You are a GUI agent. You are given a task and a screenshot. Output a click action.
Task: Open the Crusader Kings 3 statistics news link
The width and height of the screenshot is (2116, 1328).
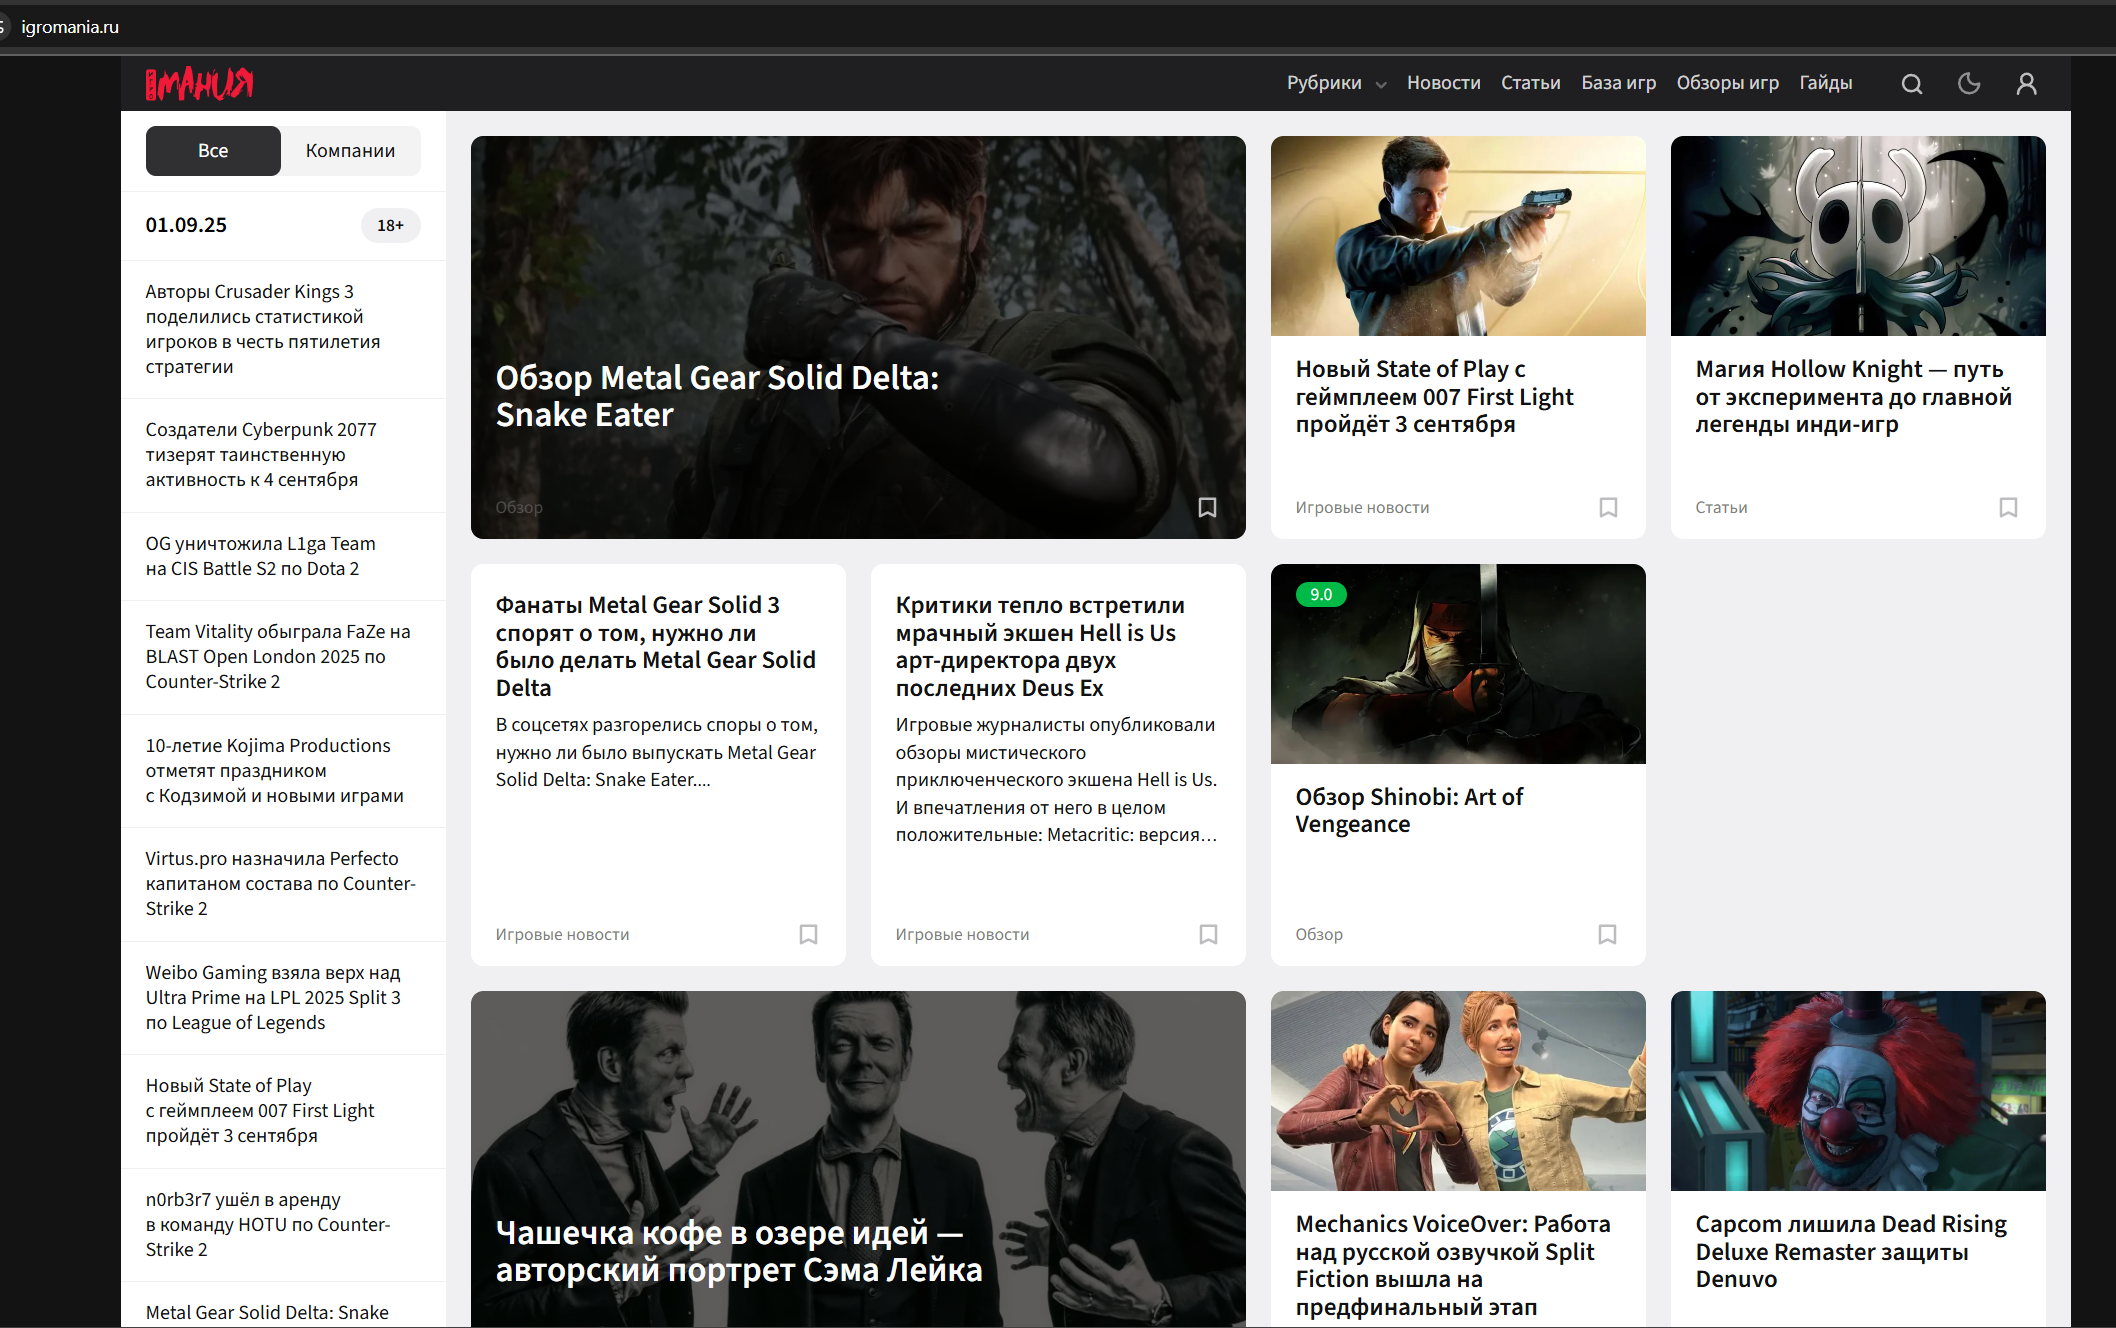click(262, 329)
